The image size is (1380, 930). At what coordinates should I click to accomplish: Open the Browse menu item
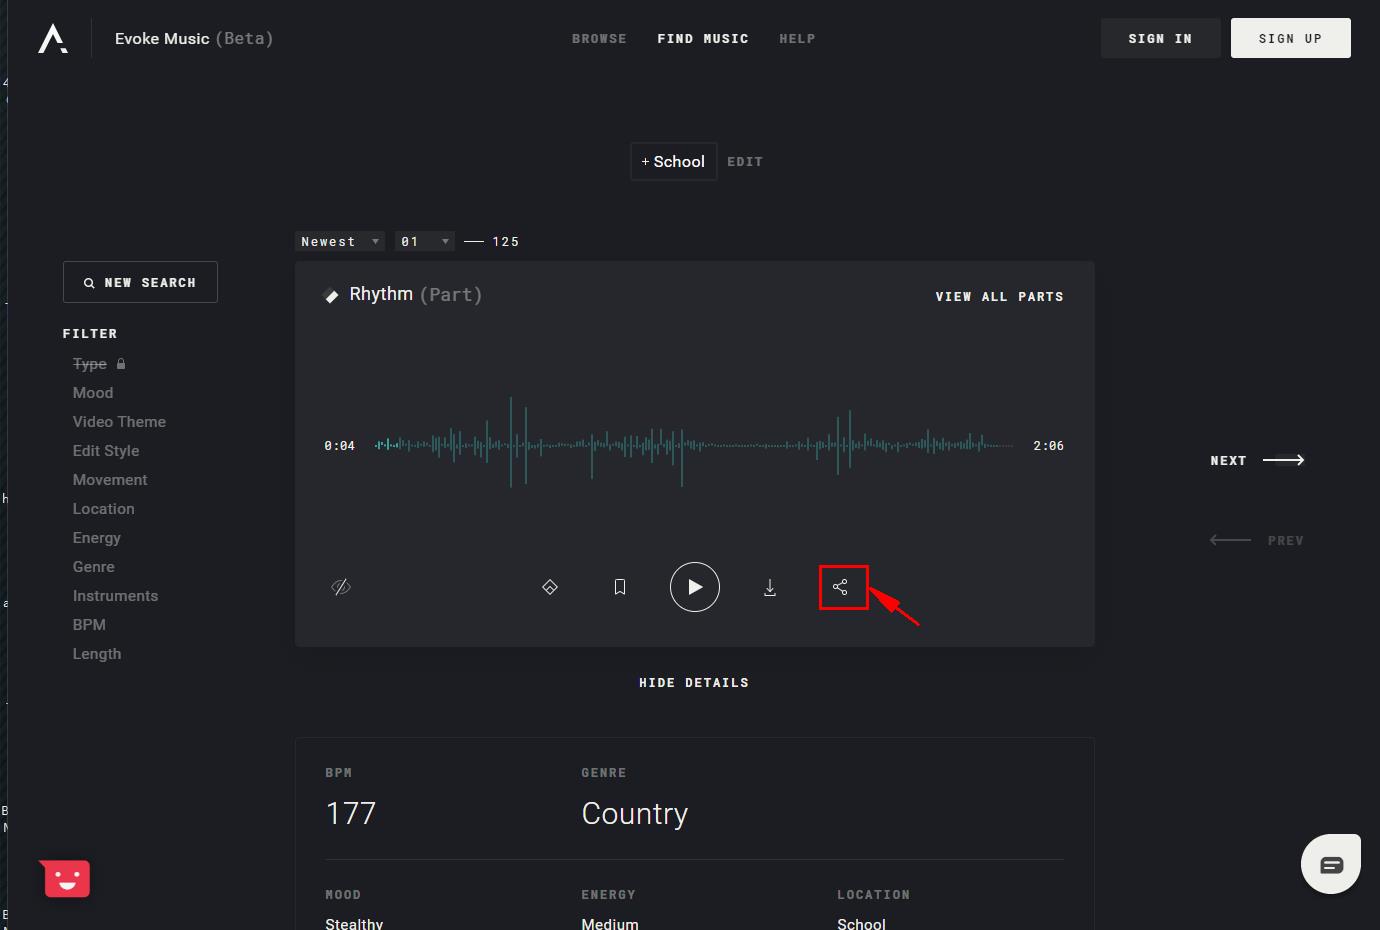pos(599,39)
